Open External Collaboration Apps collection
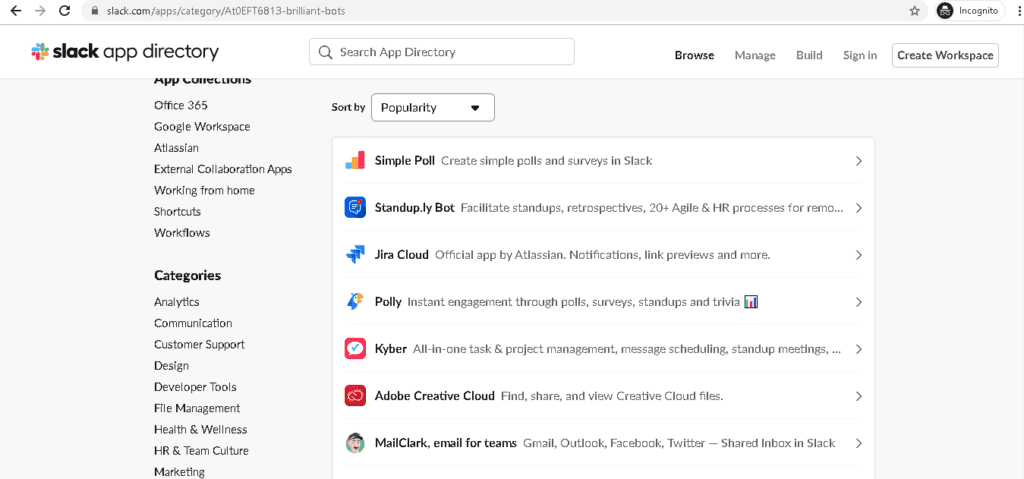This screenshot has height=479, width=1024. tap(223, 169)
